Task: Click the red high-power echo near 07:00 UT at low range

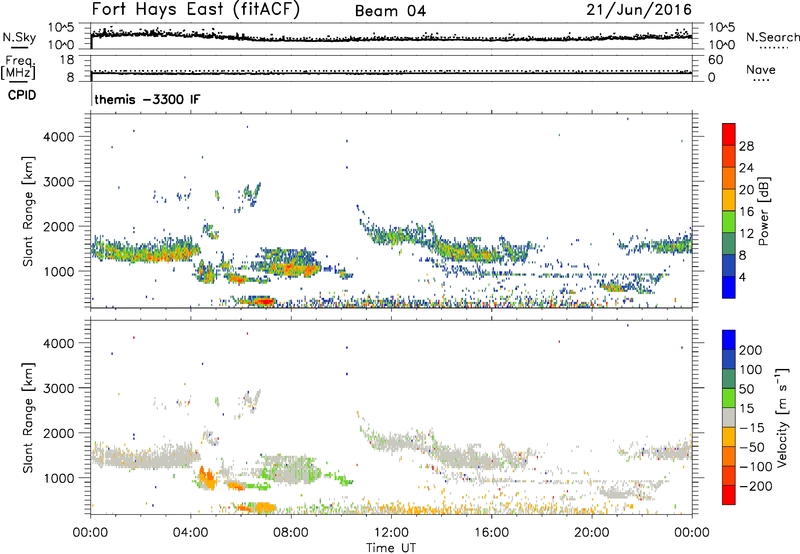Action: (x=264, y=301)
